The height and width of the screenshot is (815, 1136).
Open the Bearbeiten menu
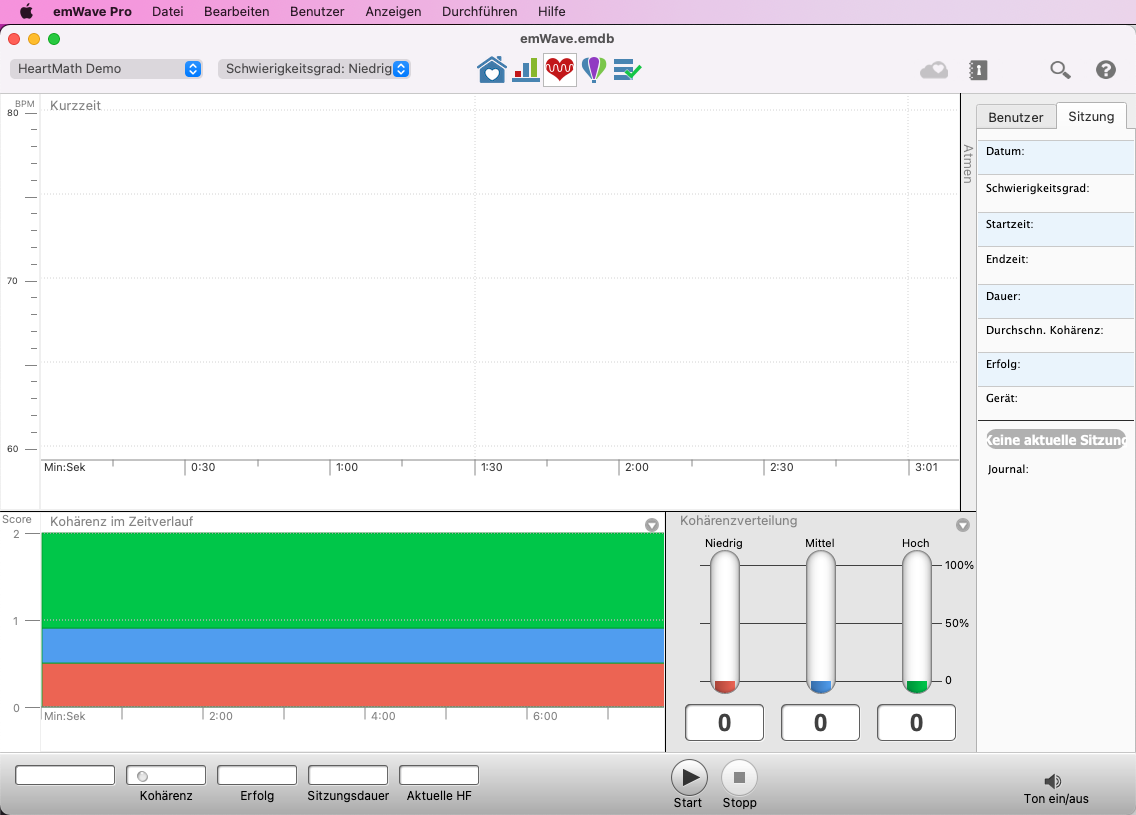236,12
